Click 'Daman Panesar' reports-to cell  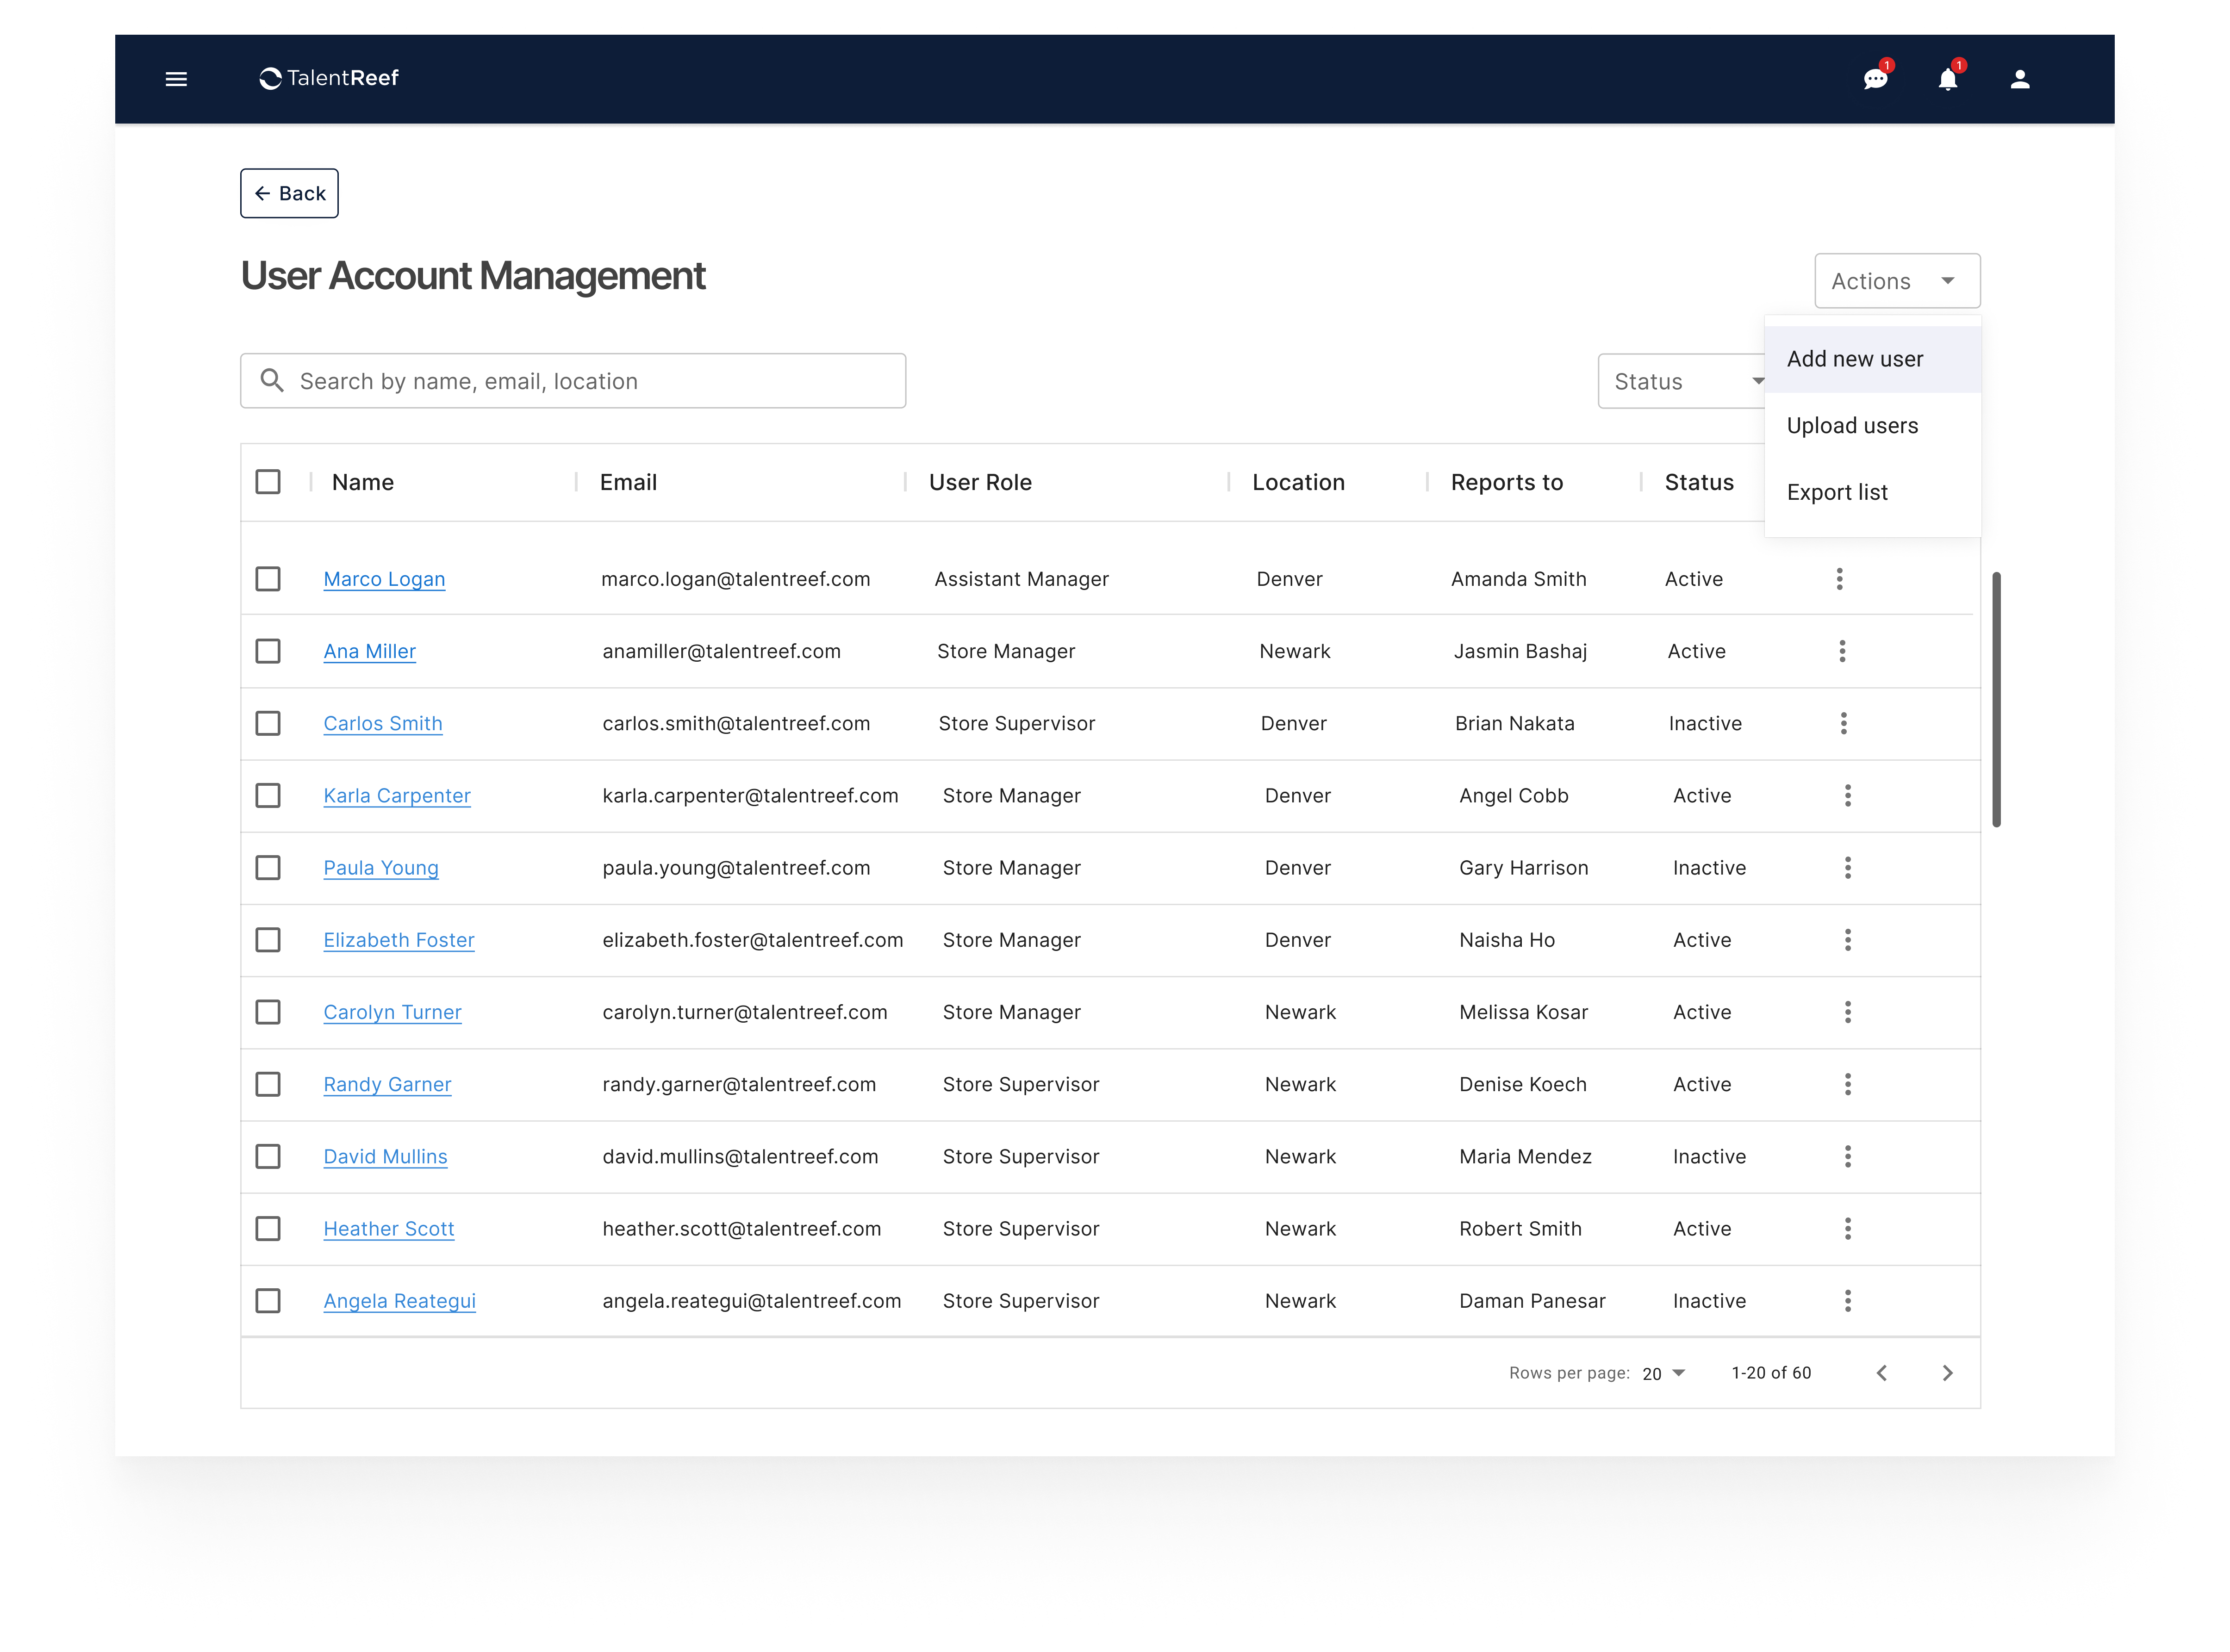(x=1532, y=1301)
